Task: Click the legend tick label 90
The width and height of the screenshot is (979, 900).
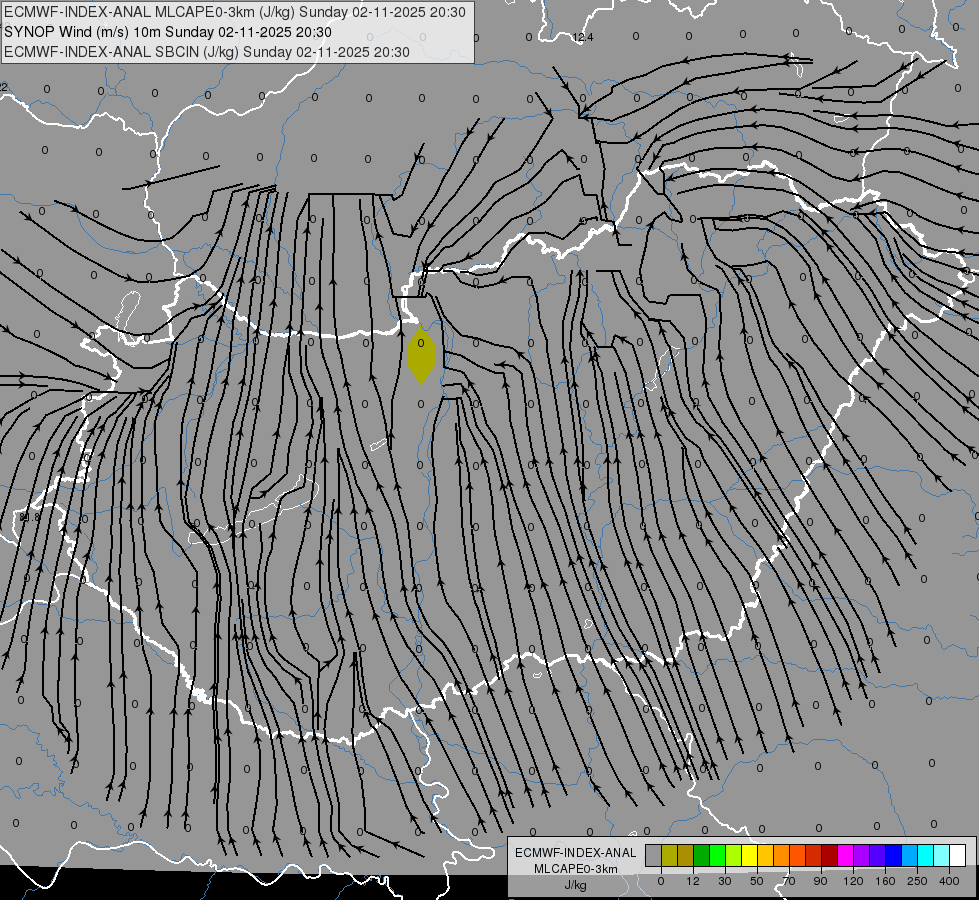Action: tap(820, 881)
